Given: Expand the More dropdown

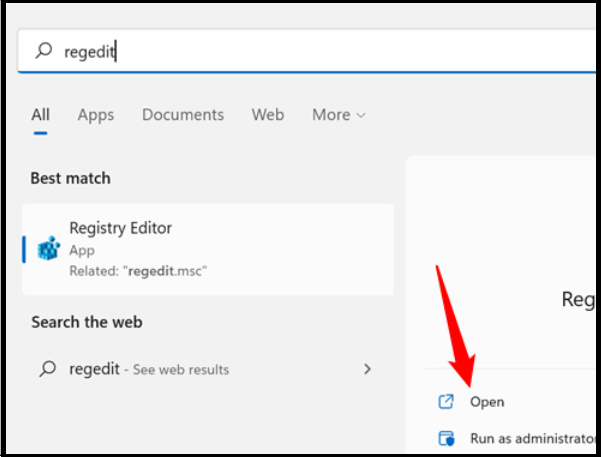Looking at the screenshot, I should (x=339, y=115).
